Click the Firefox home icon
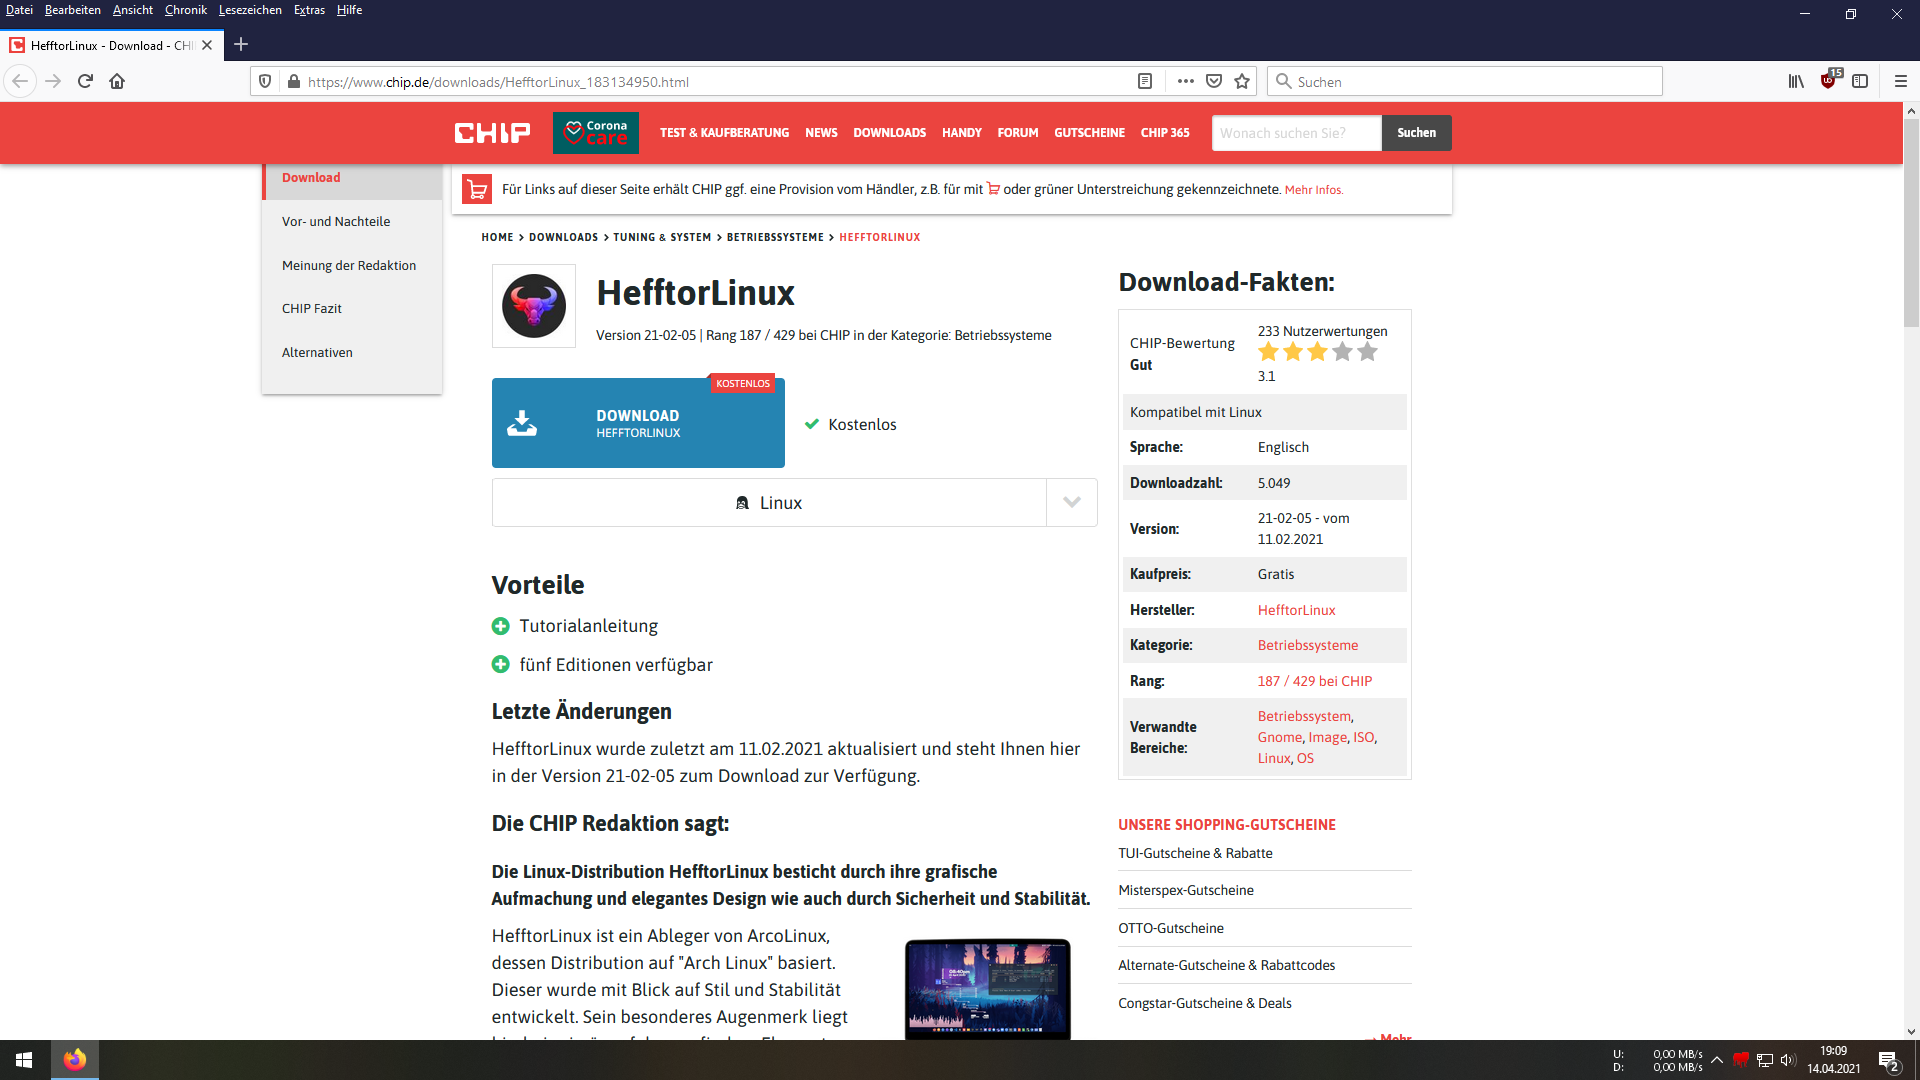 pyautogui.click(x=117, y=82)
